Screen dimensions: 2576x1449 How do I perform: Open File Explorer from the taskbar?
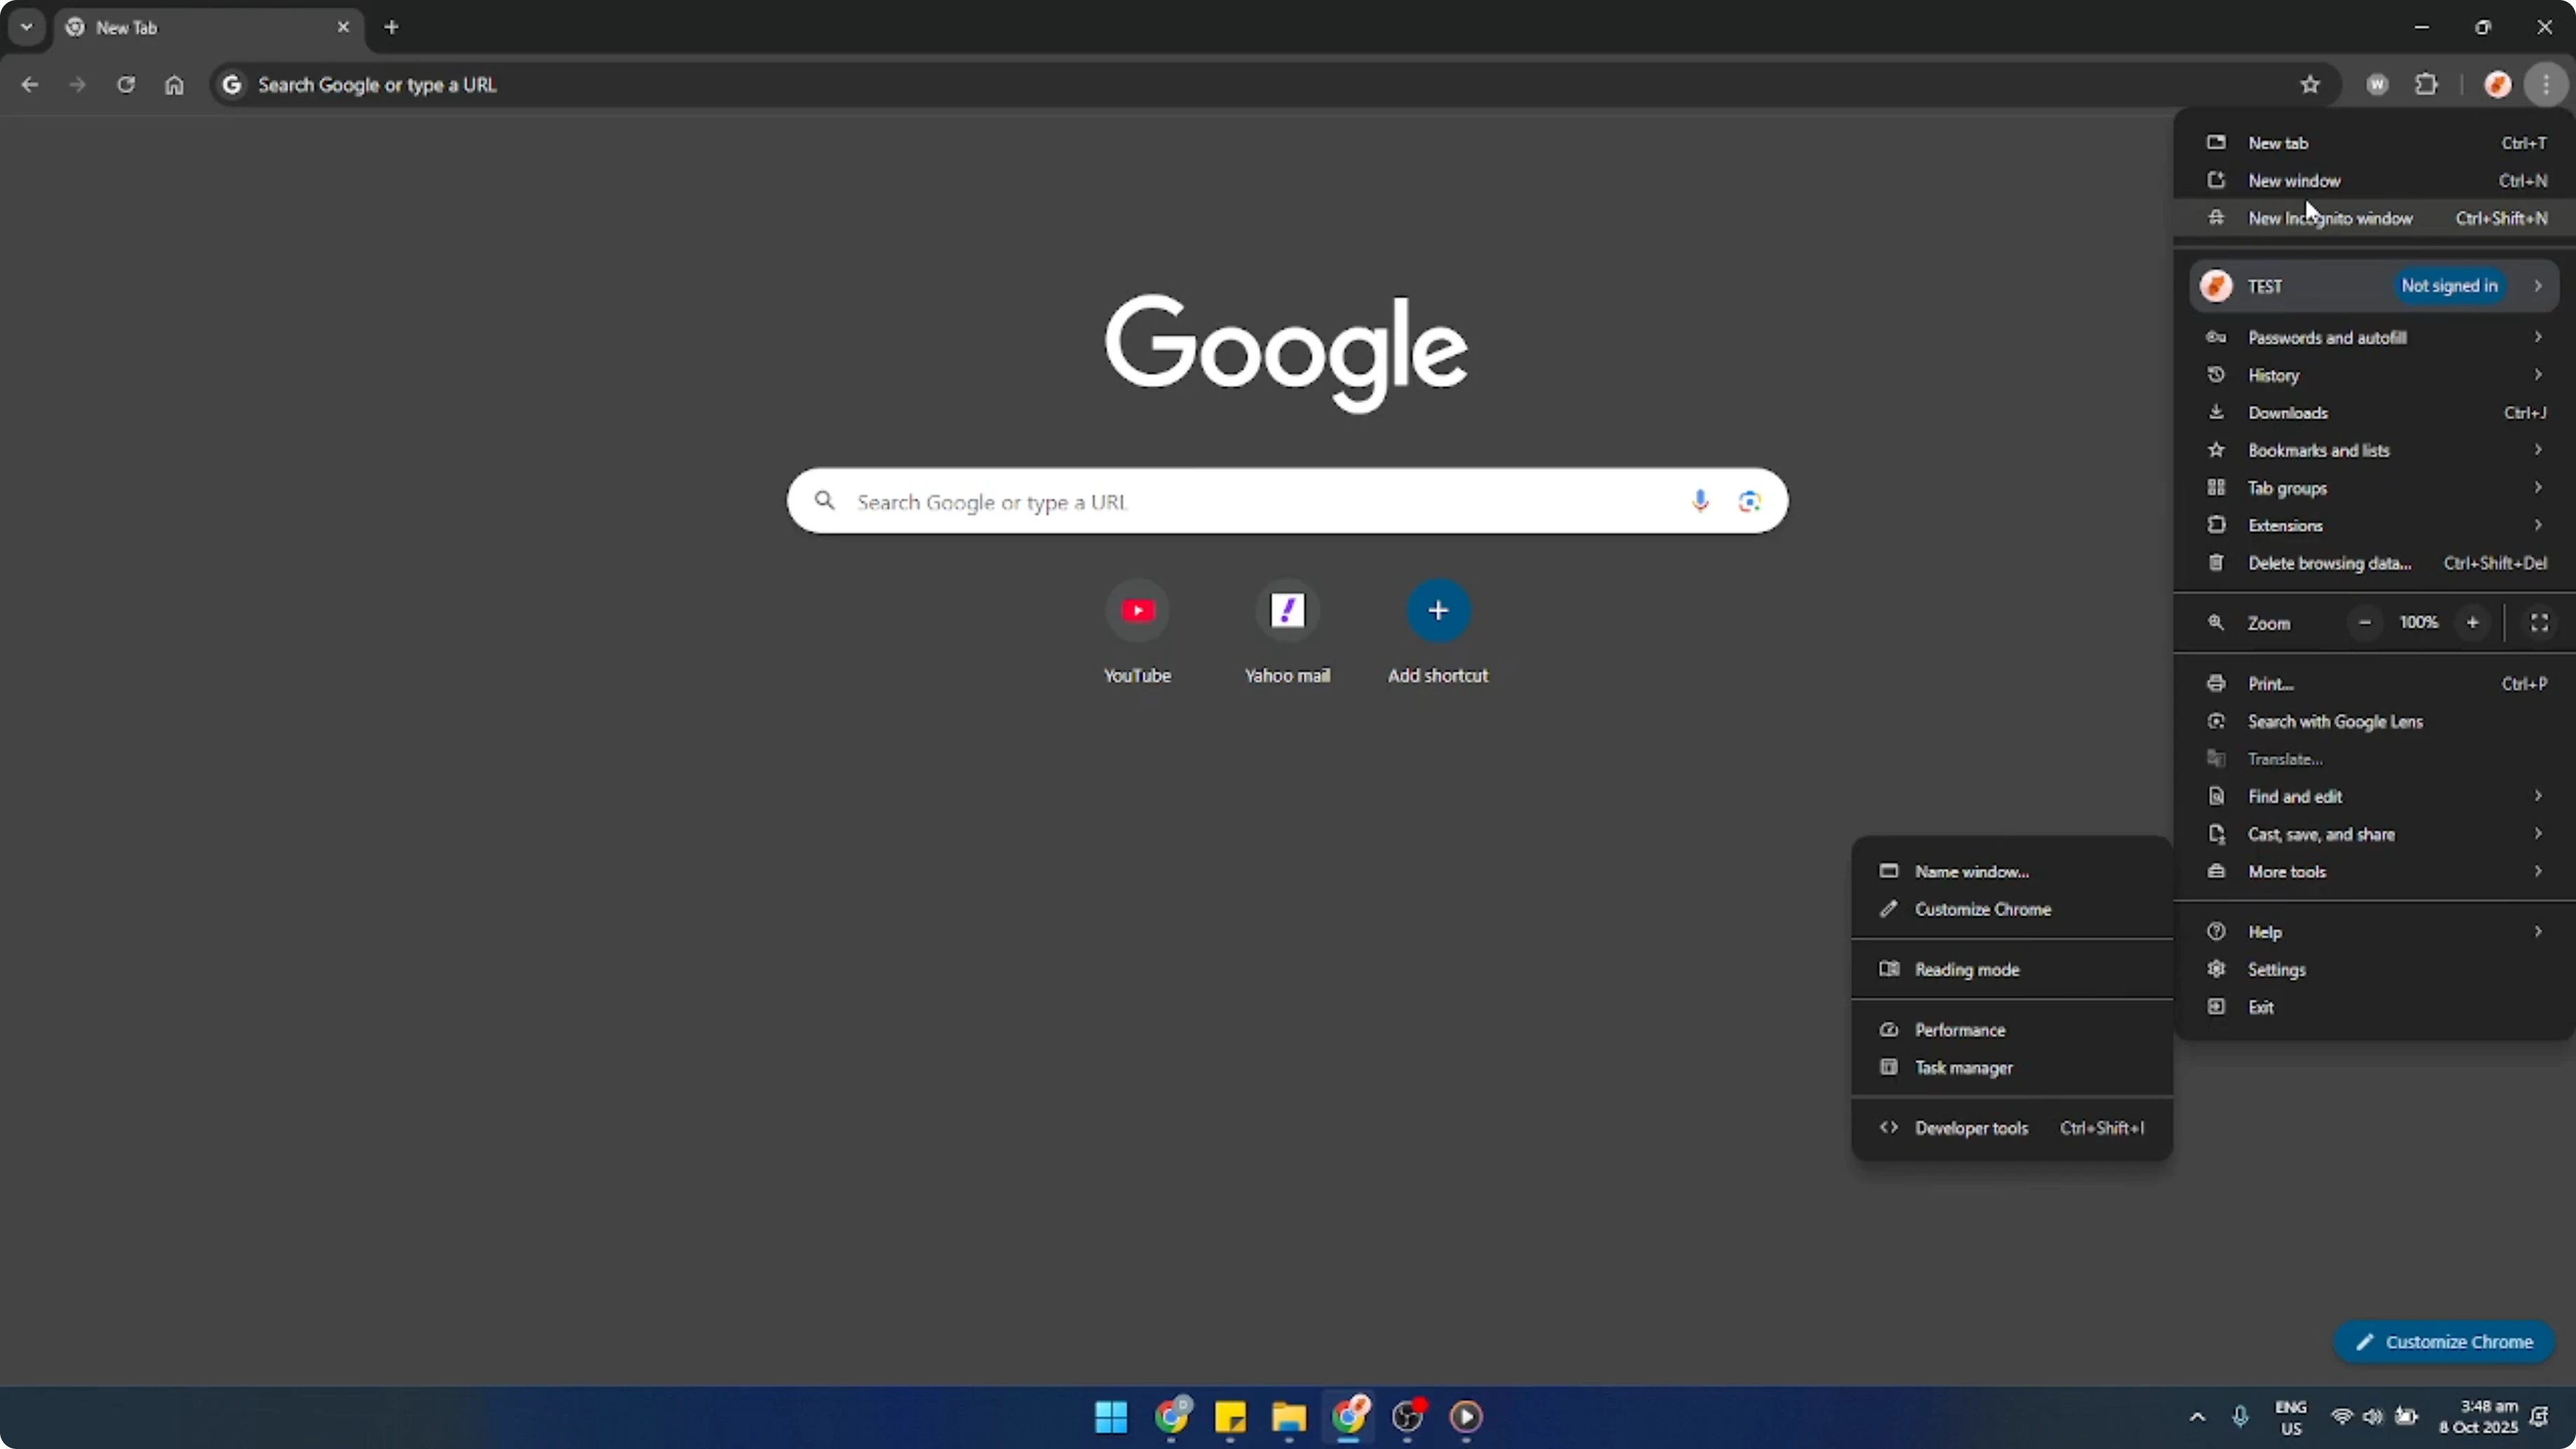(x=1289, y=1417)
